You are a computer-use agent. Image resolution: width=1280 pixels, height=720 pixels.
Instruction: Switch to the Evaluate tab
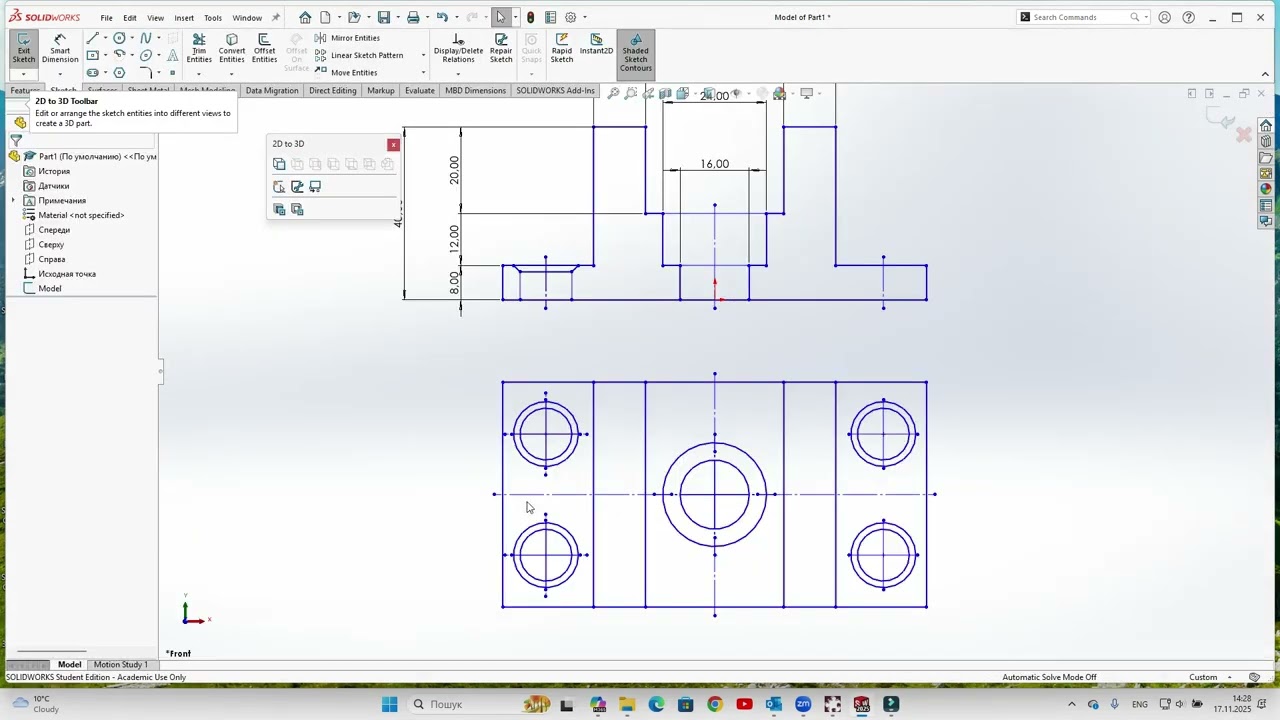(419, 91)
